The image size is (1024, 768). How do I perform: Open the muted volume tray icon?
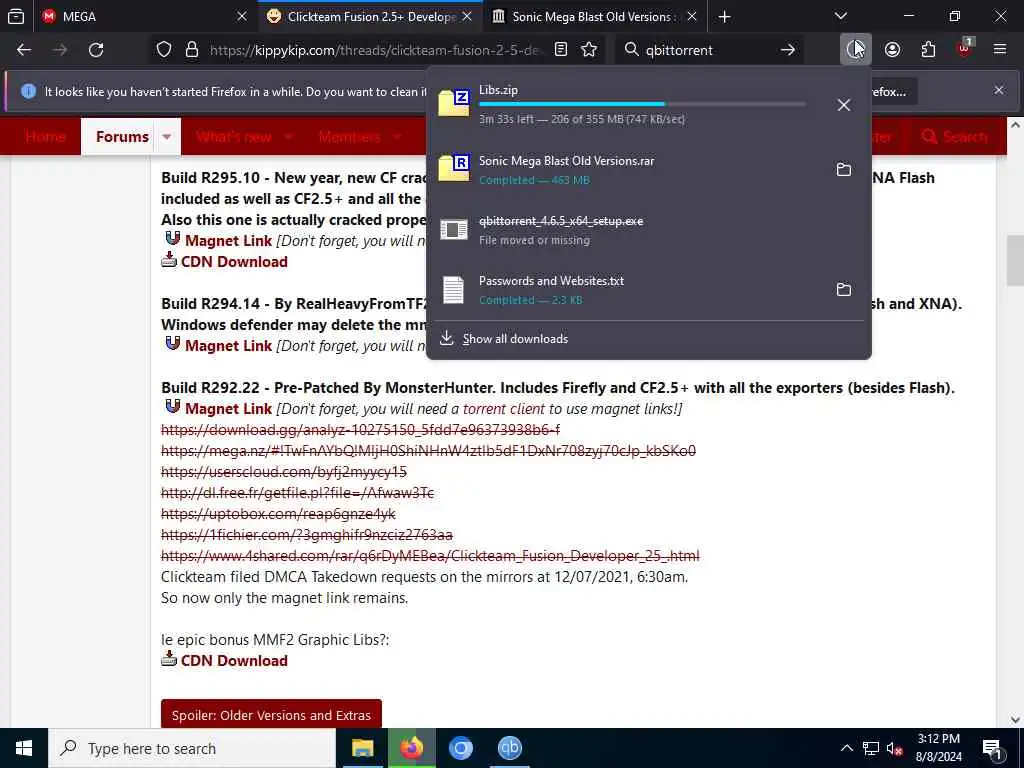point(894,748)
